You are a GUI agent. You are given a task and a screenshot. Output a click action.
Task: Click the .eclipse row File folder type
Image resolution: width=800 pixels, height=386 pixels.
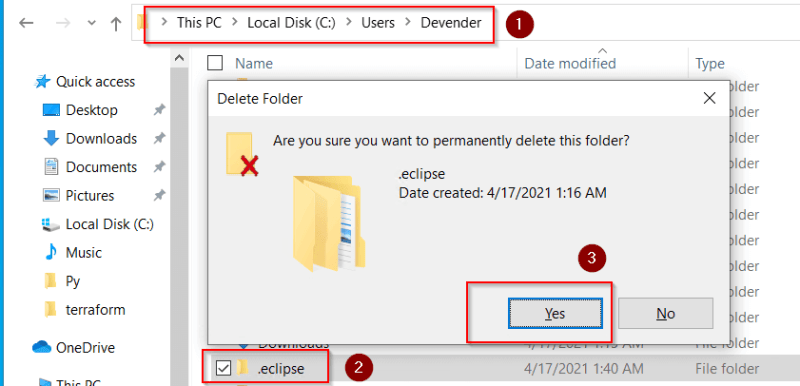pos(727,369)
